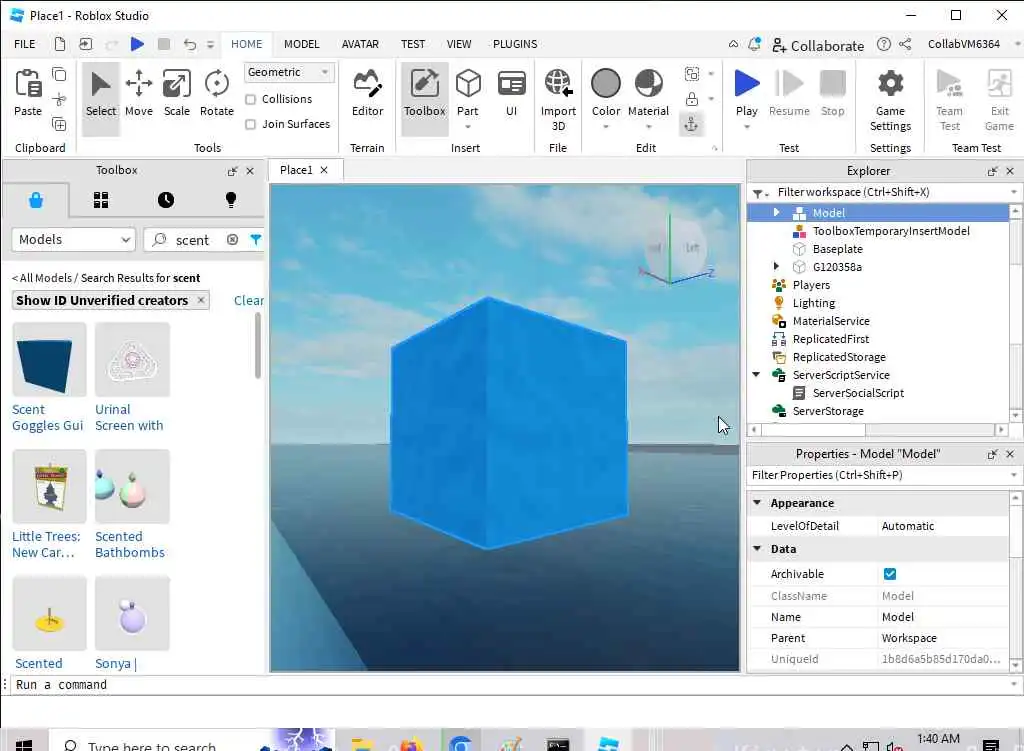Expand the Model tree node
The height and width of the screenshot is (751, 1024).
click(x=776, y=212)
